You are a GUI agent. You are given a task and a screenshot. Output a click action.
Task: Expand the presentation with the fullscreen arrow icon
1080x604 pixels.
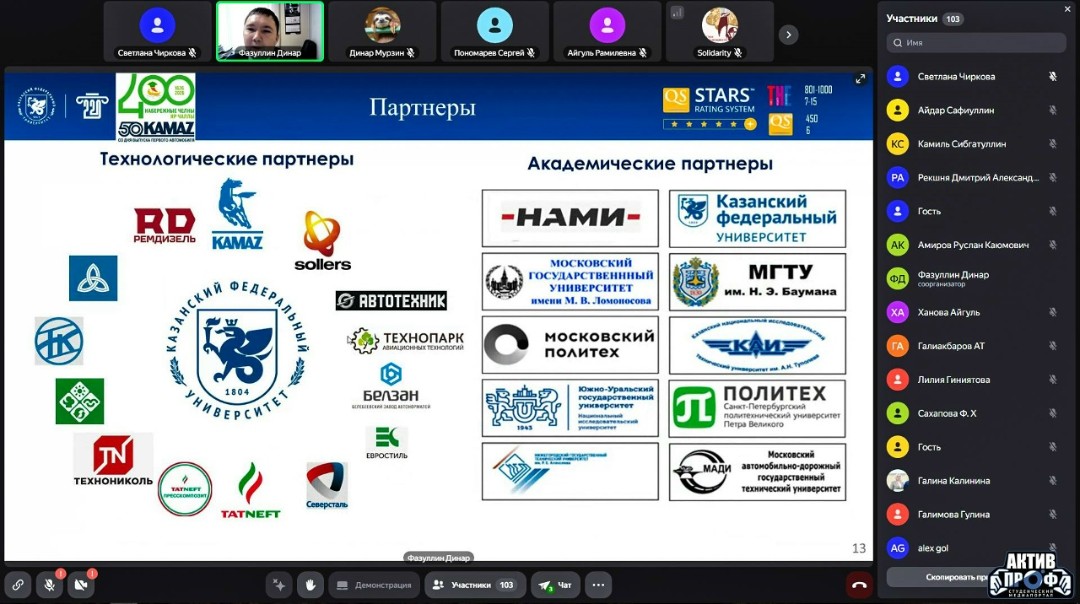pos(861,77)
